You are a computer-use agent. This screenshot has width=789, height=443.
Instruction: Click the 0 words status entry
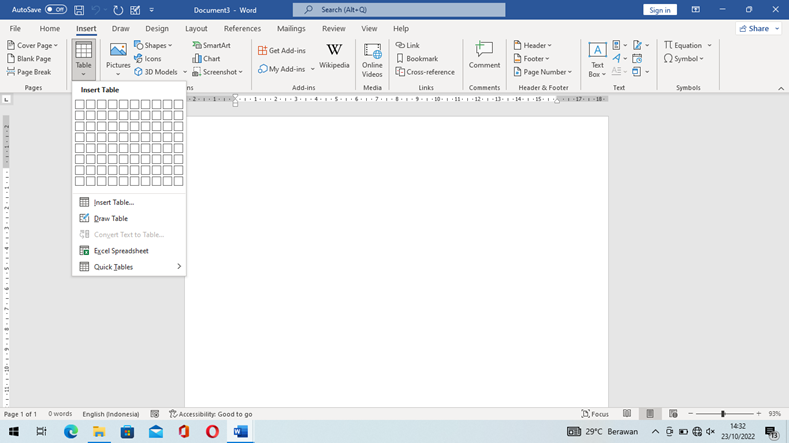click(60, 414)
